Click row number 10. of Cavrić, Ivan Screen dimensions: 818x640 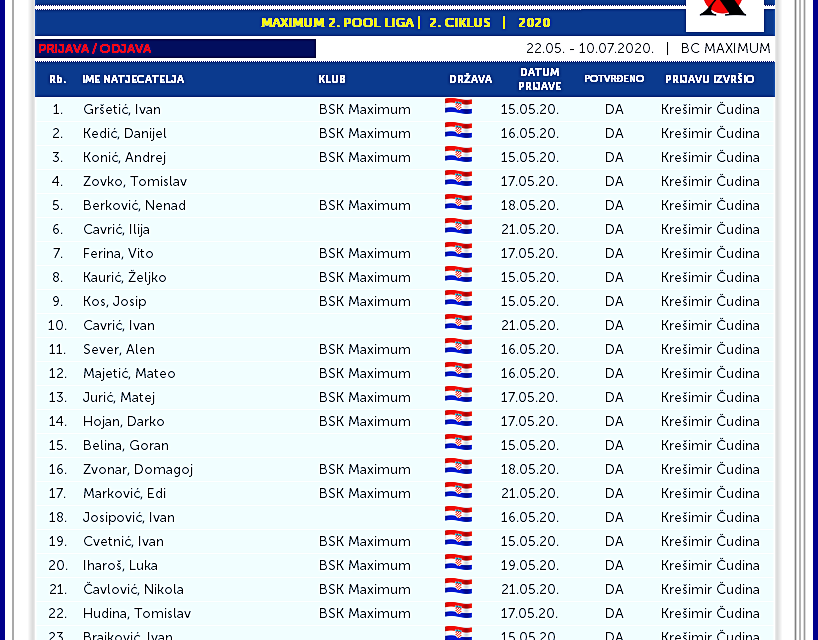(x=57, y=325)
